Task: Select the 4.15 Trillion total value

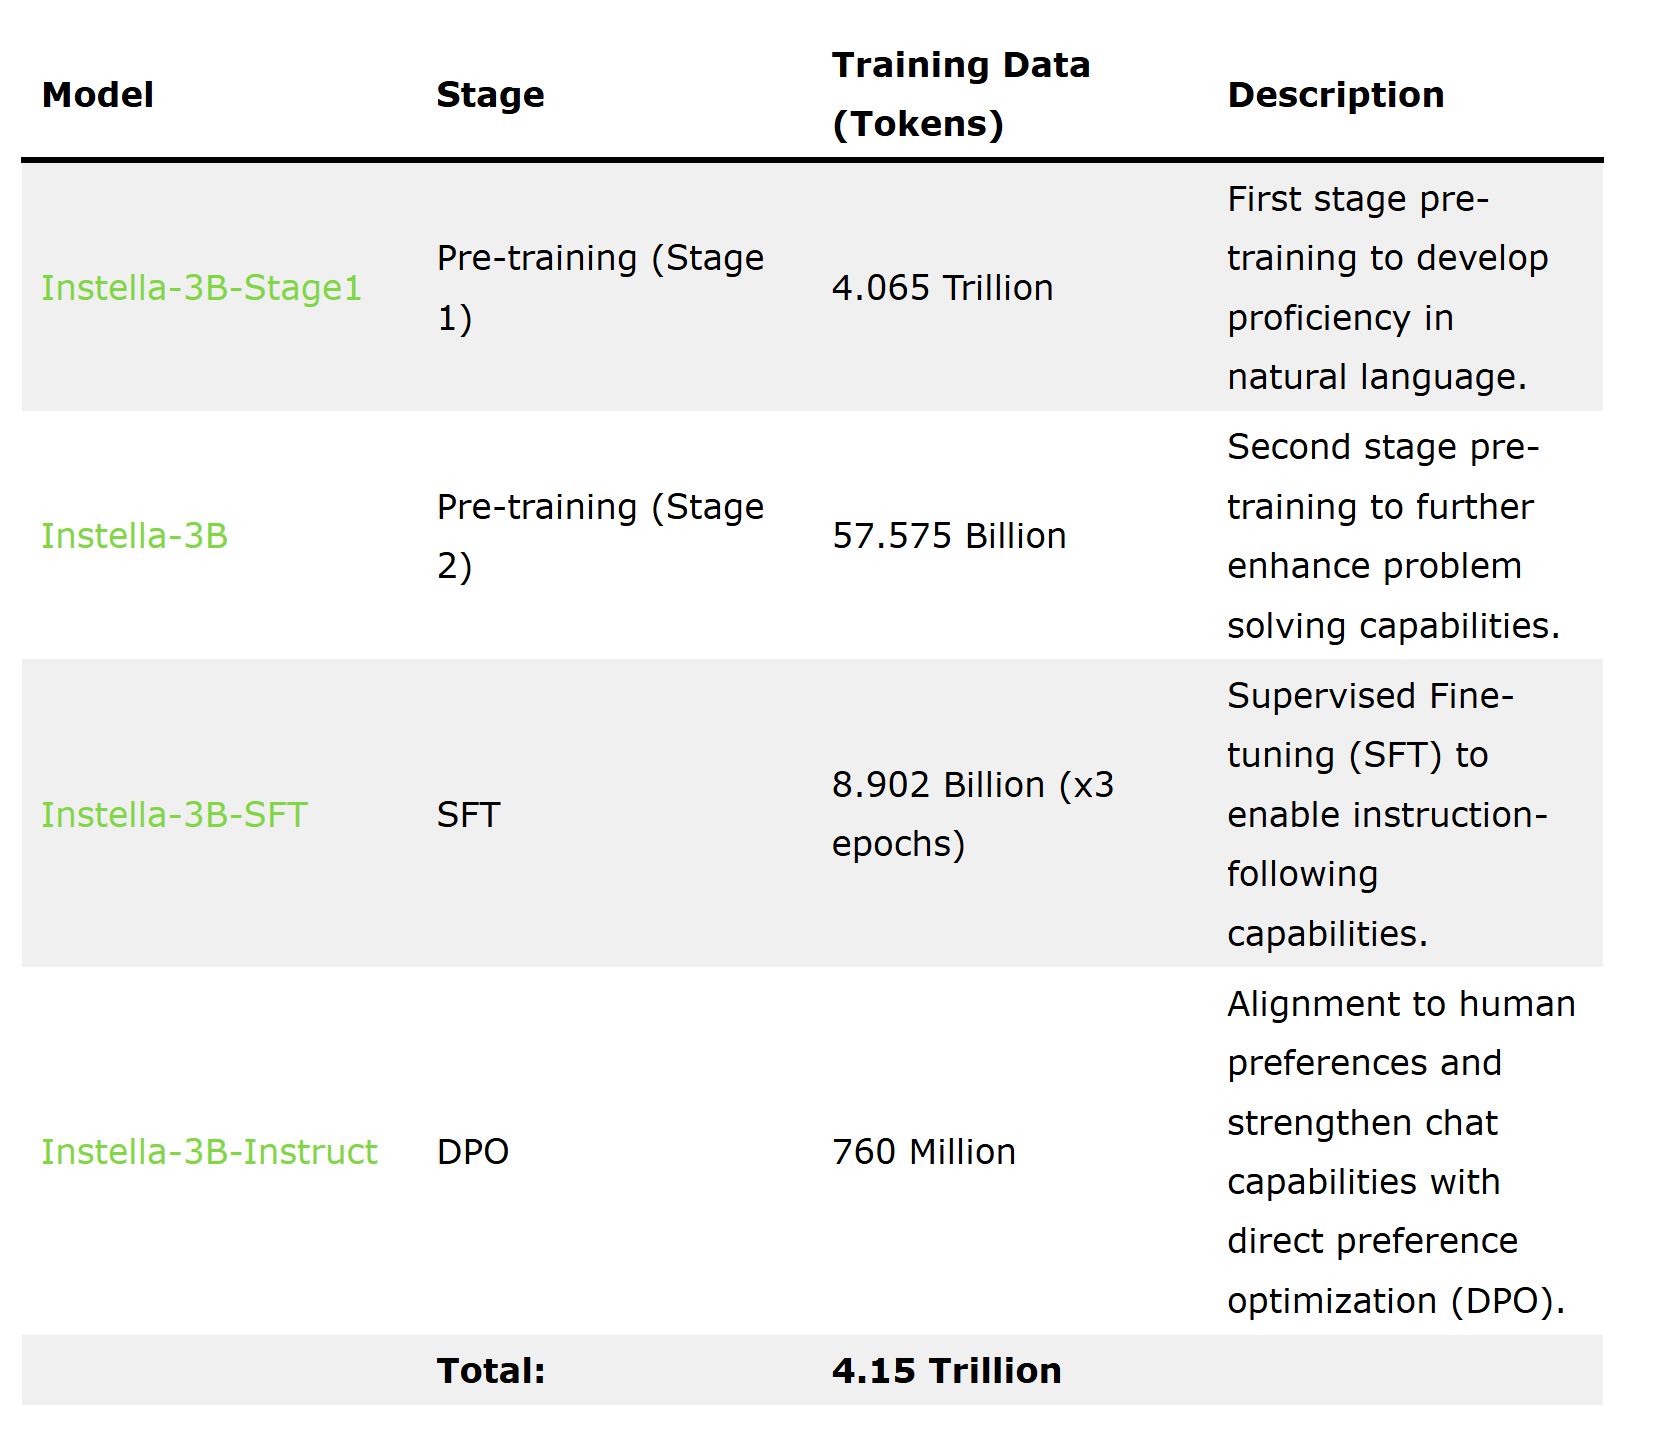Action: pyautogui.click(x=946, y=1371)
